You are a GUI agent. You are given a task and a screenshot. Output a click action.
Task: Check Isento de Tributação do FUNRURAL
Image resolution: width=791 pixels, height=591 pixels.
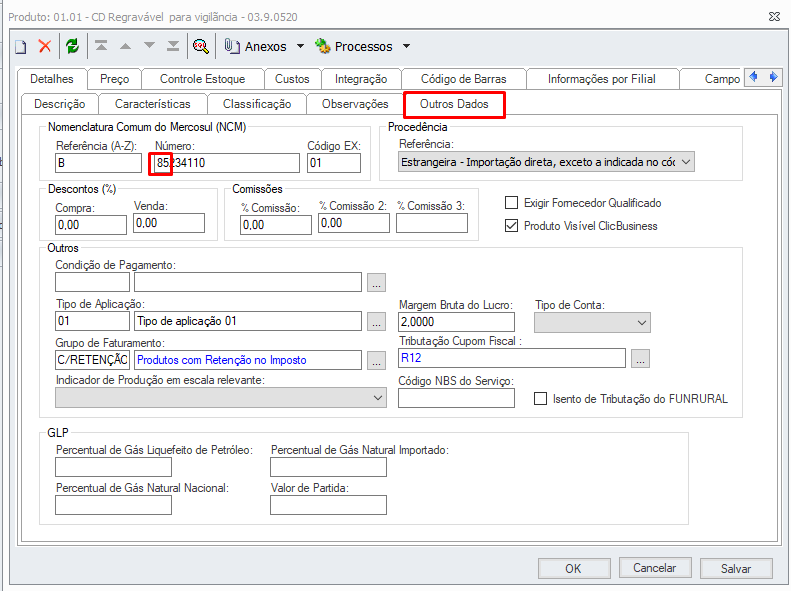tap(540, 399)
